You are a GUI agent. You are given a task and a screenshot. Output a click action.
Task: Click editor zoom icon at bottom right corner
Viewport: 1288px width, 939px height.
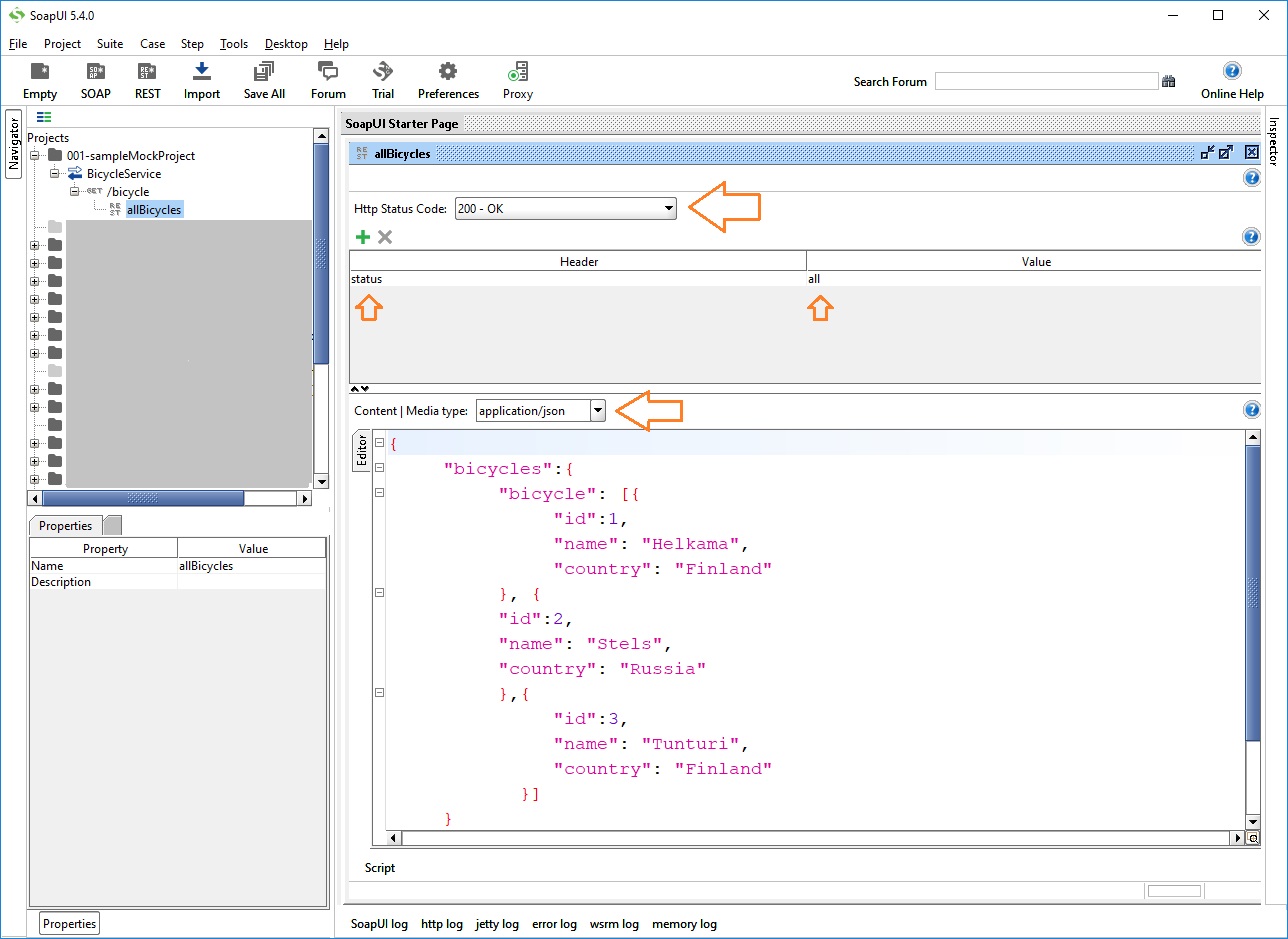pos(1253,839)
